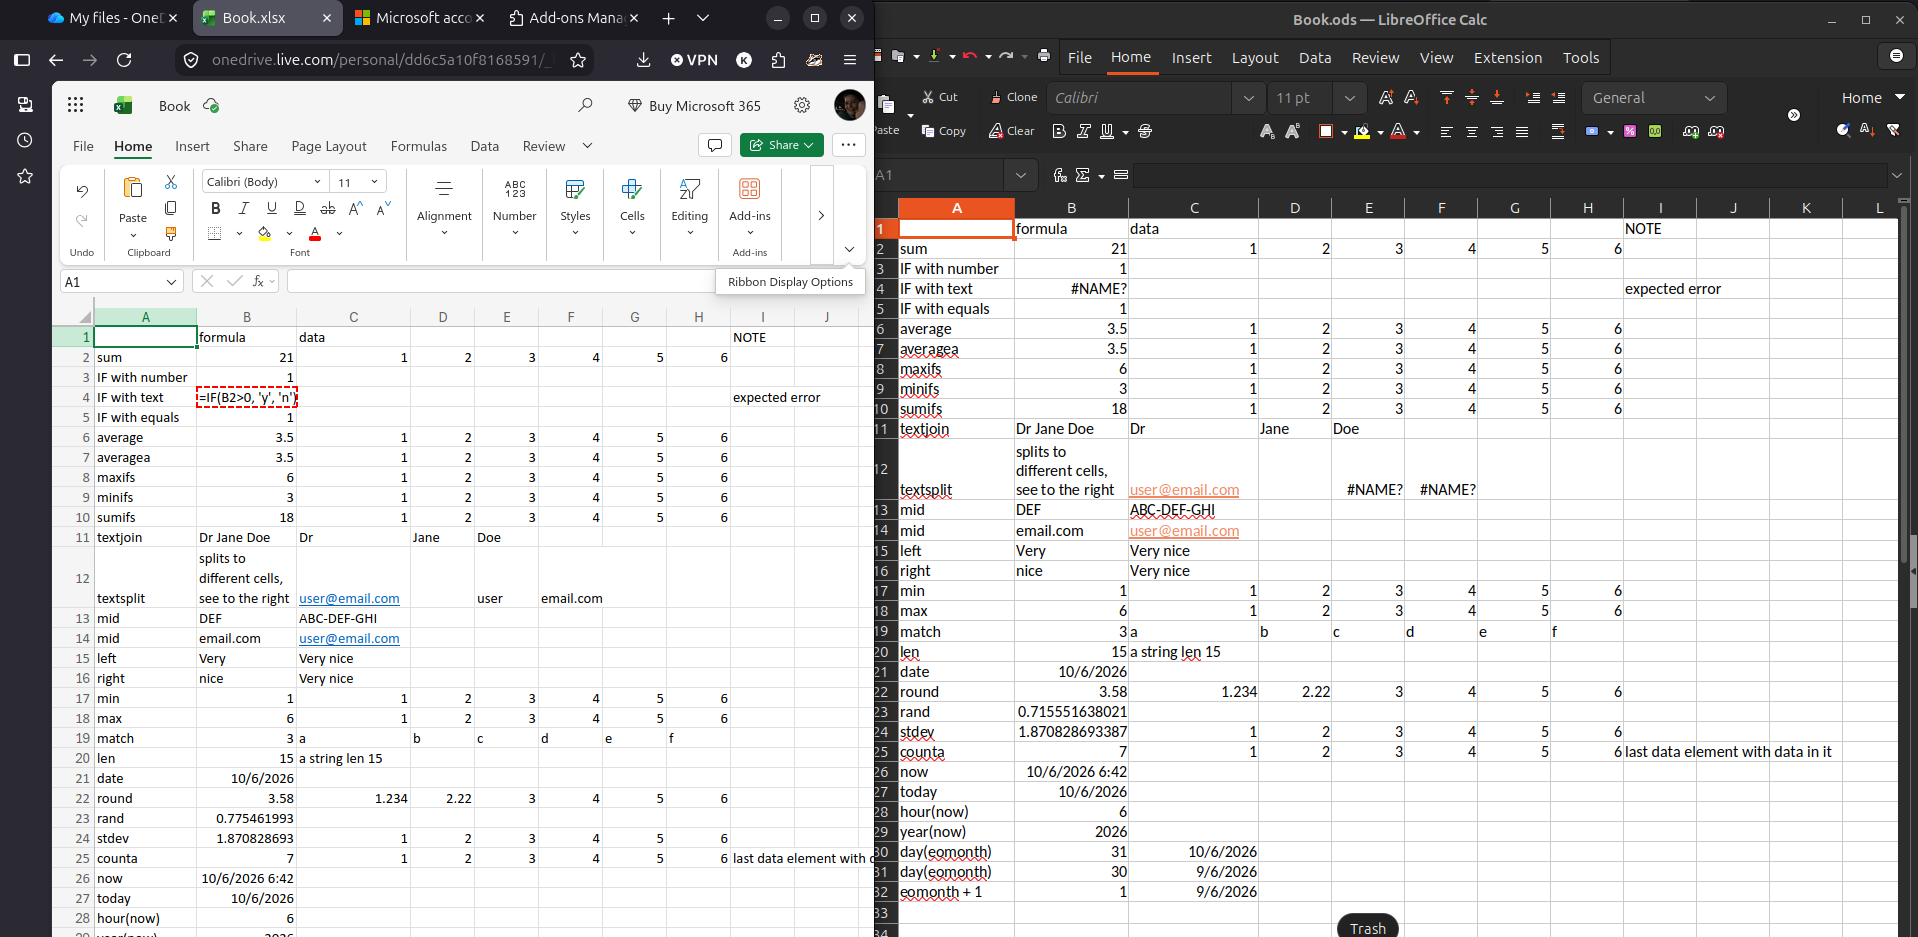The height and width of the screenshot is (937, 1918).
Task: Click the Excel formula bar input
Action: 500,282
